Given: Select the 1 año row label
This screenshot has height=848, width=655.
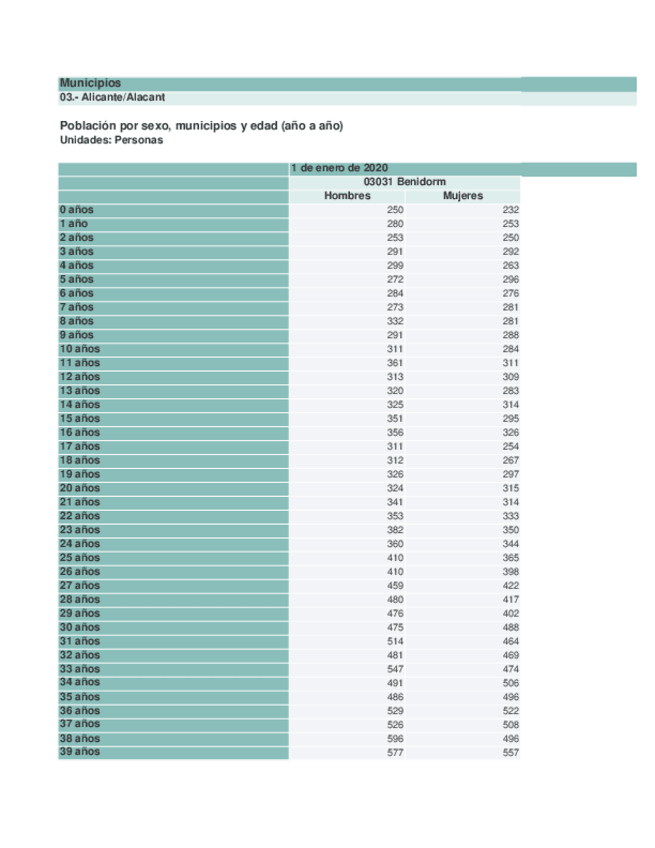Looking at the screenshot, I should click(74, 224).
